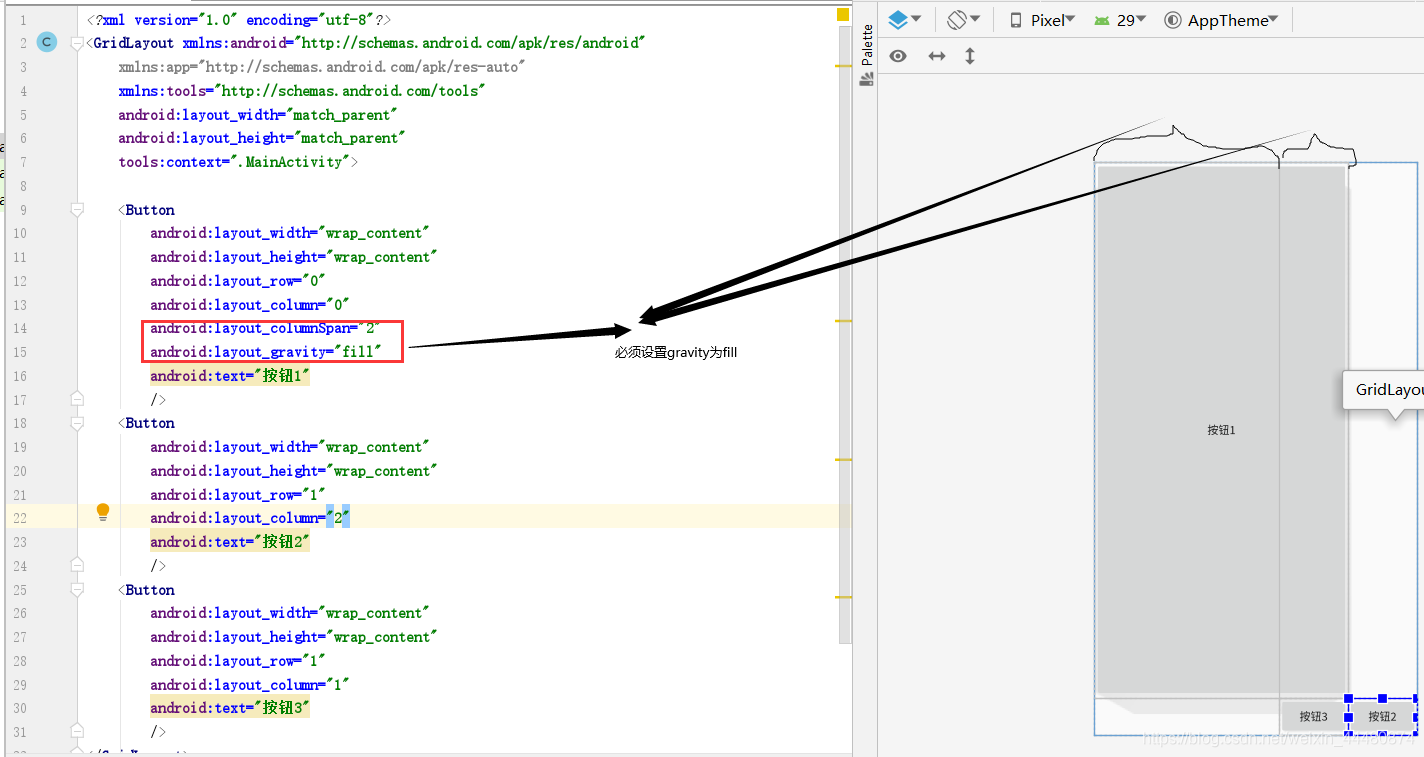Click the yellow inspection status square

(x=843, y=15)
